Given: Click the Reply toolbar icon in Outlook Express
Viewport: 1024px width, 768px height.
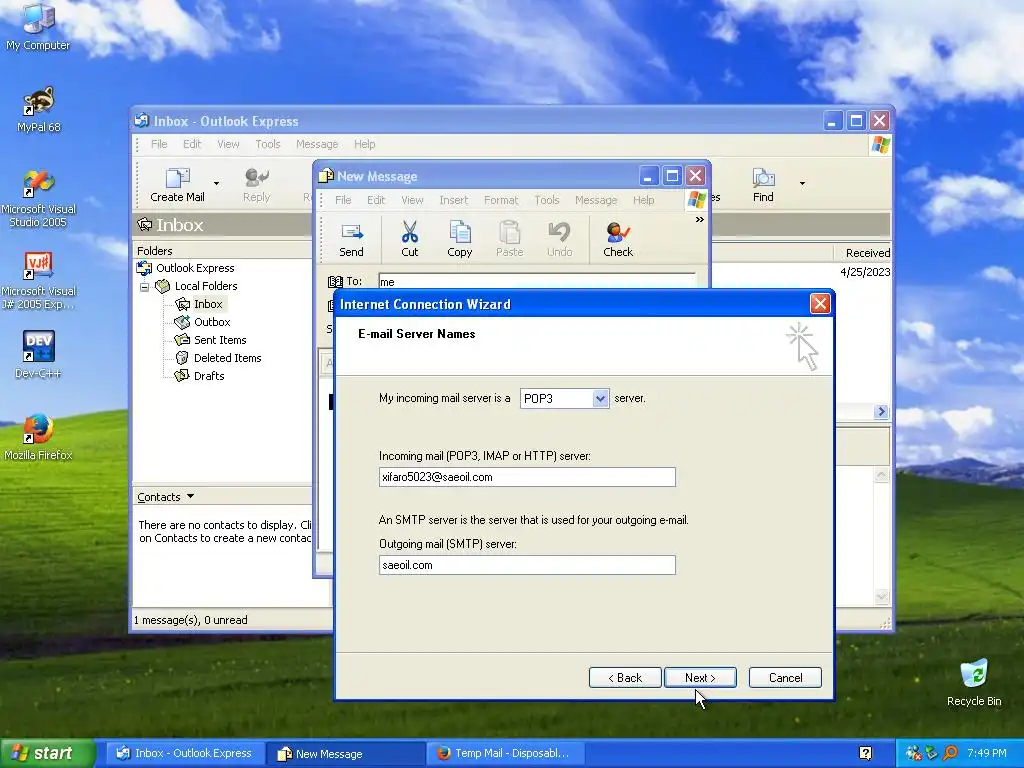Looking at the screenshot, I should [256, 185].
